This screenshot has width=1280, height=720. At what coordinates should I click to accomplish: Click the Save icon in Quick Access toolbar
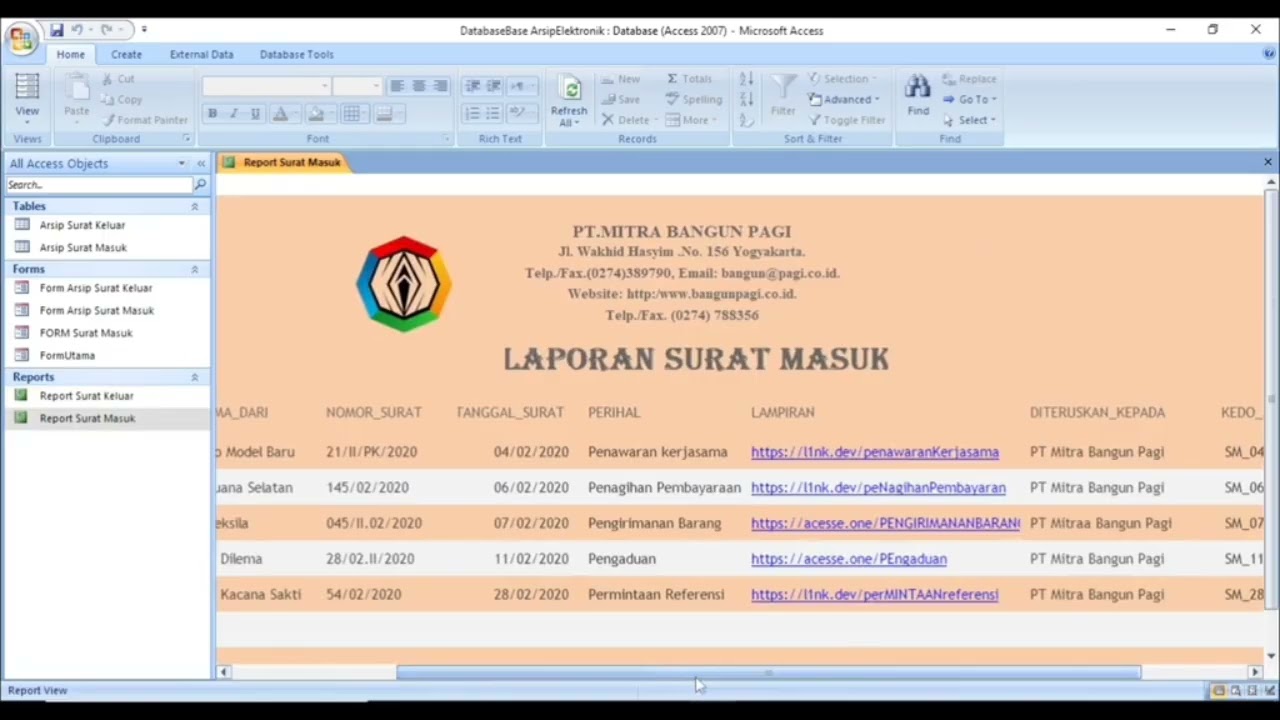[x=57, y=30]
